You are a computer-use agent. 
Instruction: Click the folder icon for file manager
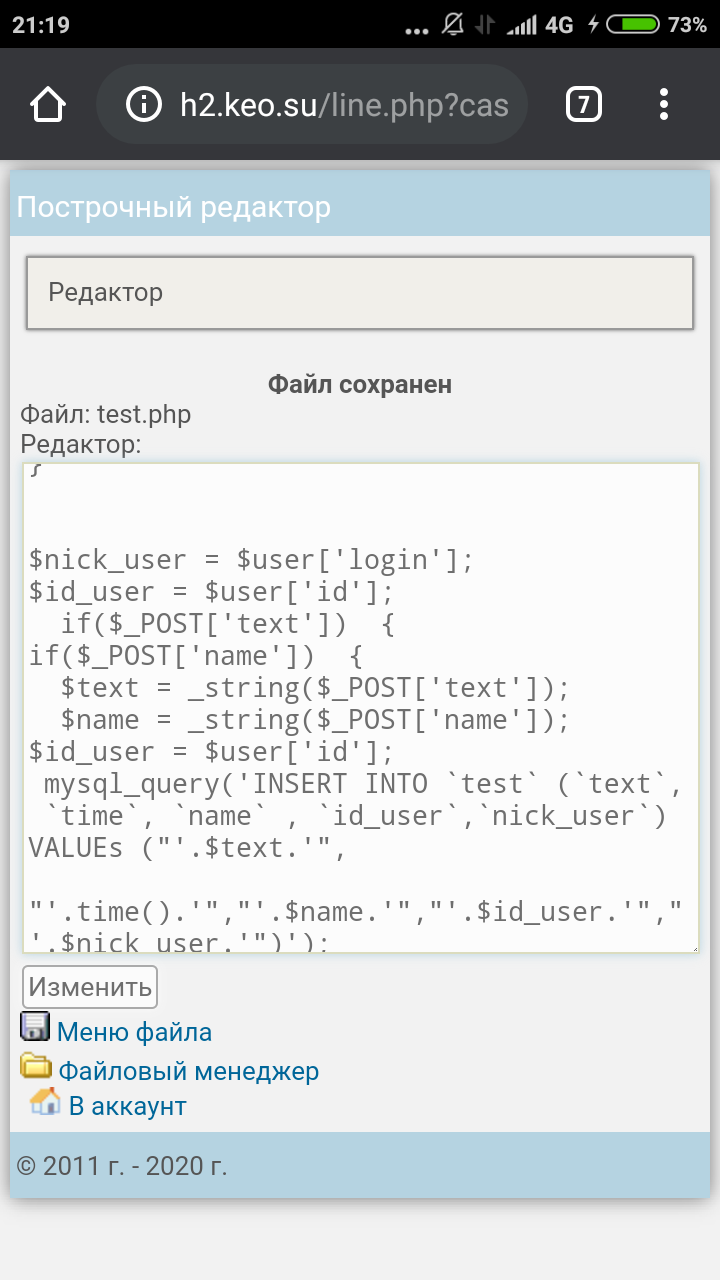(37, 1067)
